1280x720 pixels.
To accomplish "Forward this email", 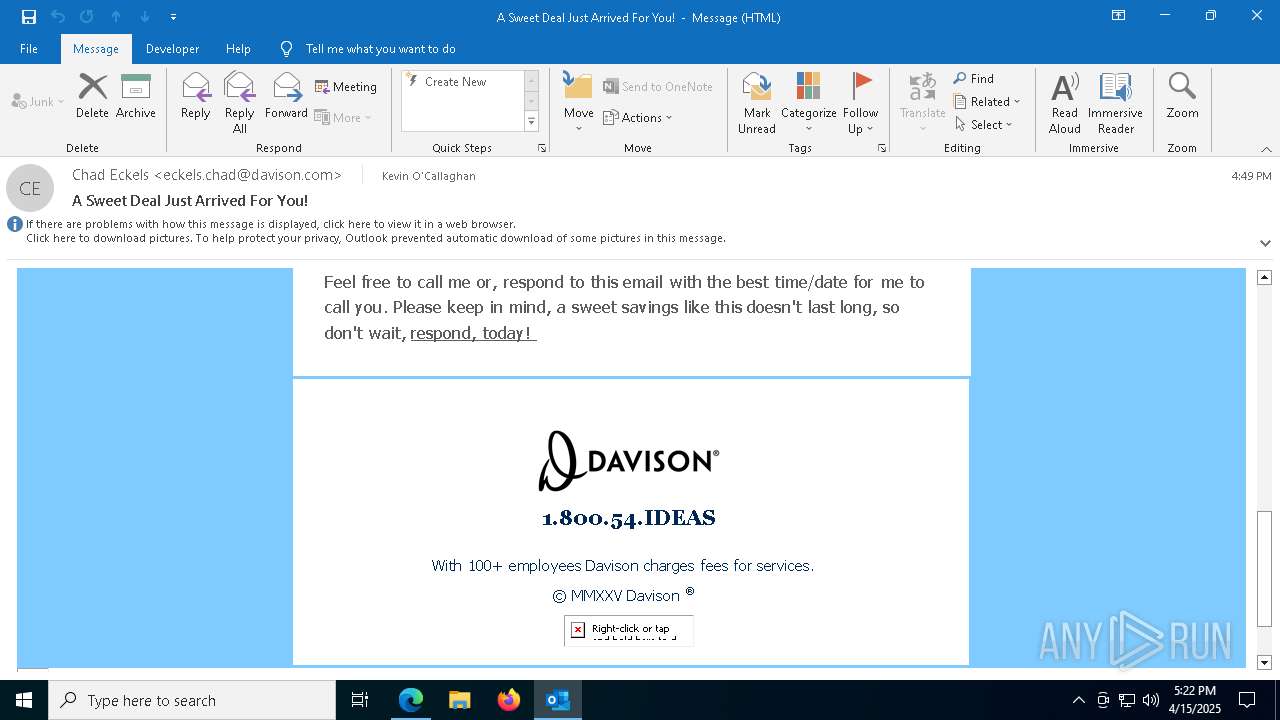I will pos(287,96).
